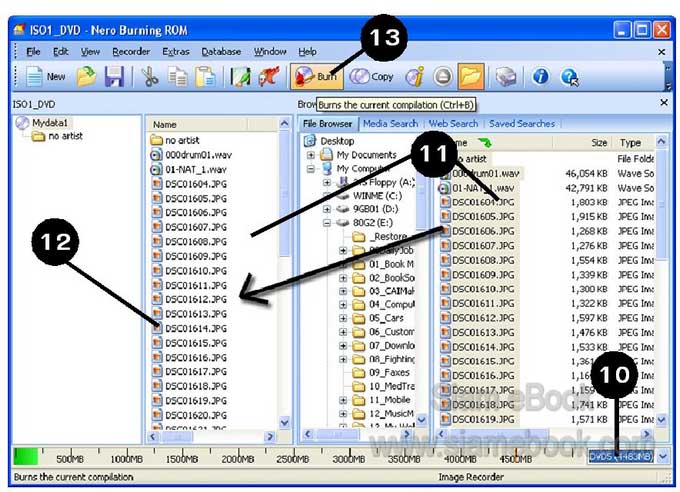Open the Window menu
The image size is (680, 492).
click(270, 52)
